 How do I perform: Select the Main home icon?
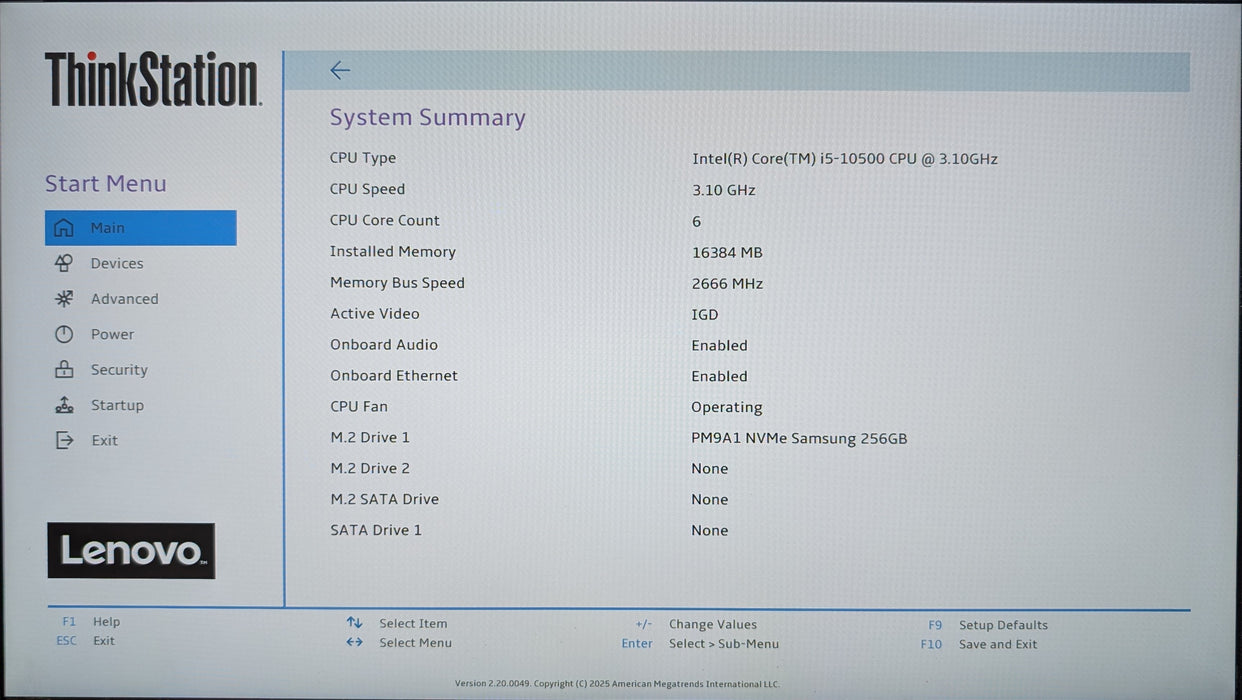(64, 228)
